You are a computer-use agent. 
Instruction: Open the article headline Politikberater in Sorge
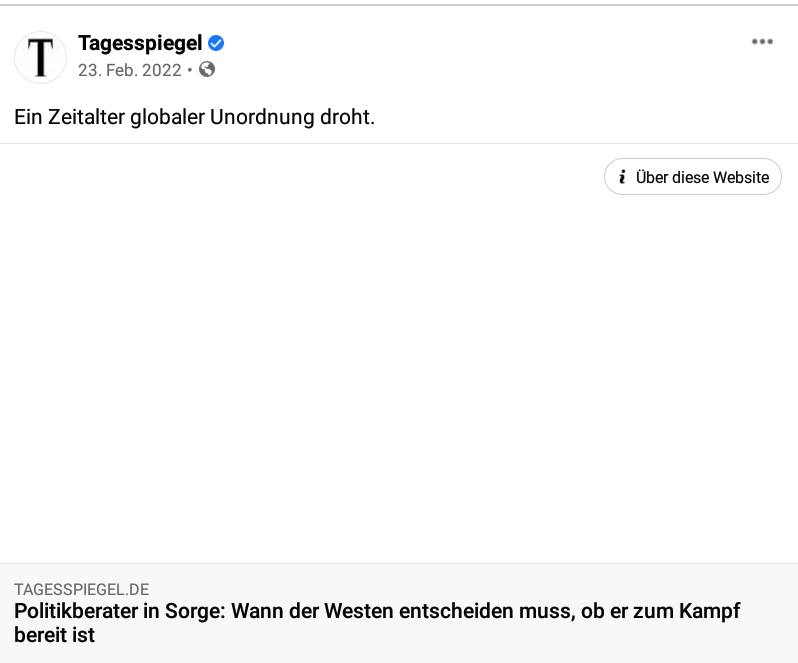[x=377, y=623]
